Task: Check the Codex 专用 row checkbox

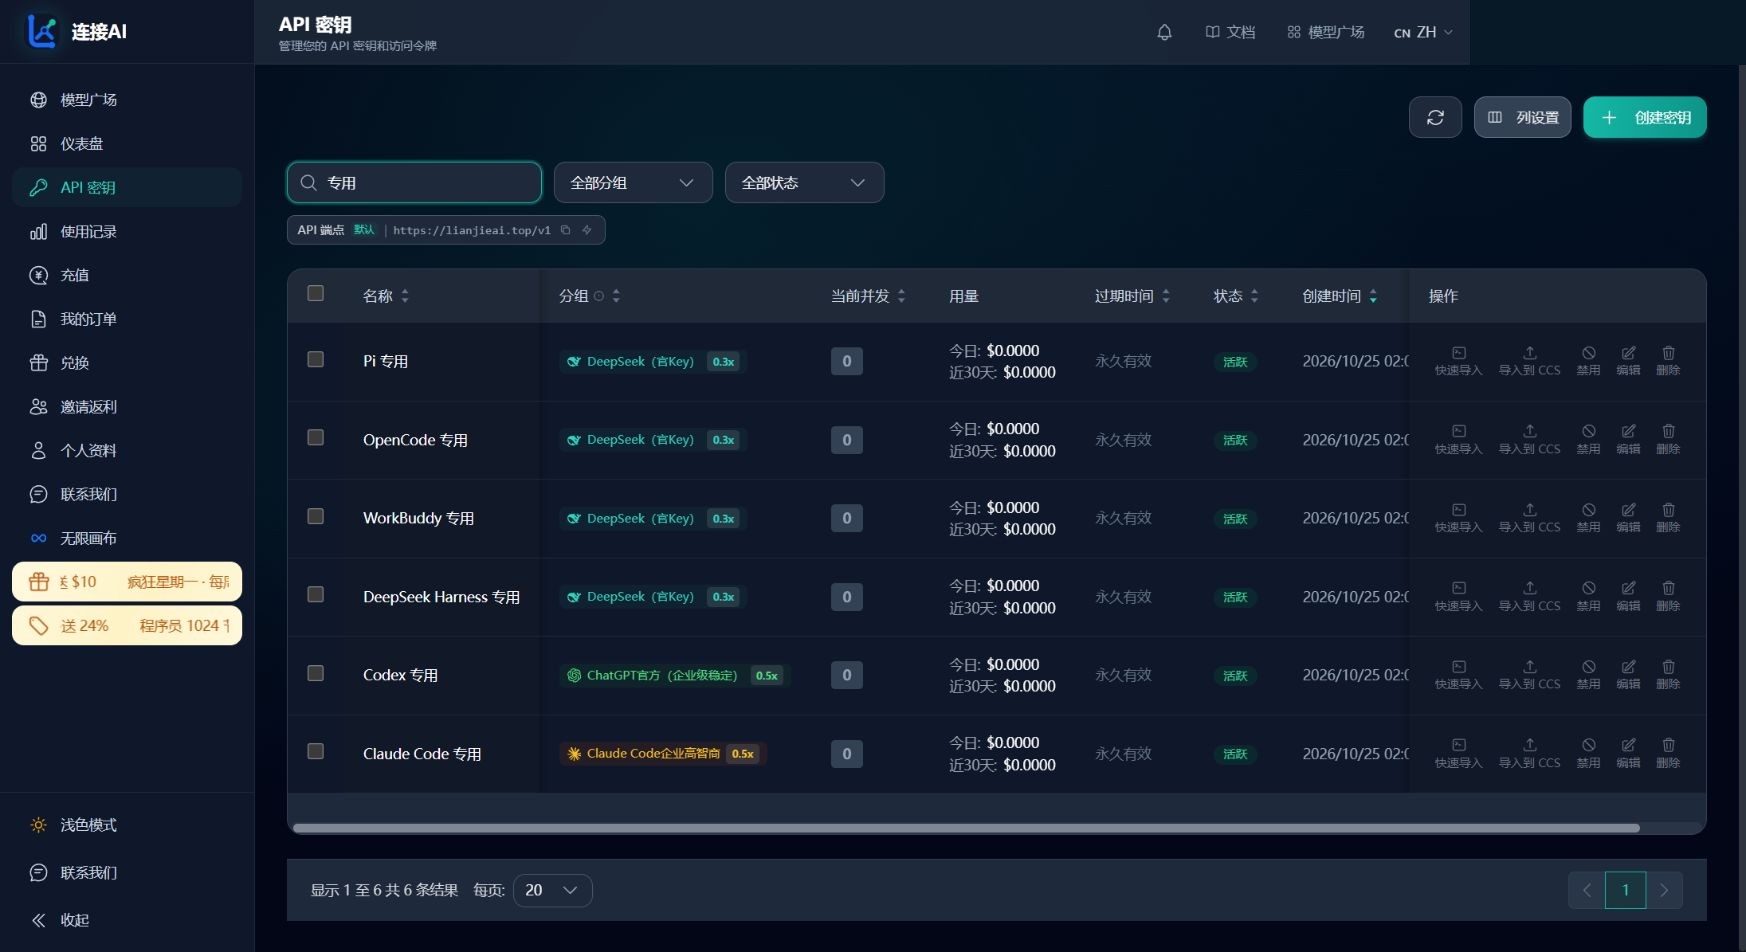Action: coord(315,673)
